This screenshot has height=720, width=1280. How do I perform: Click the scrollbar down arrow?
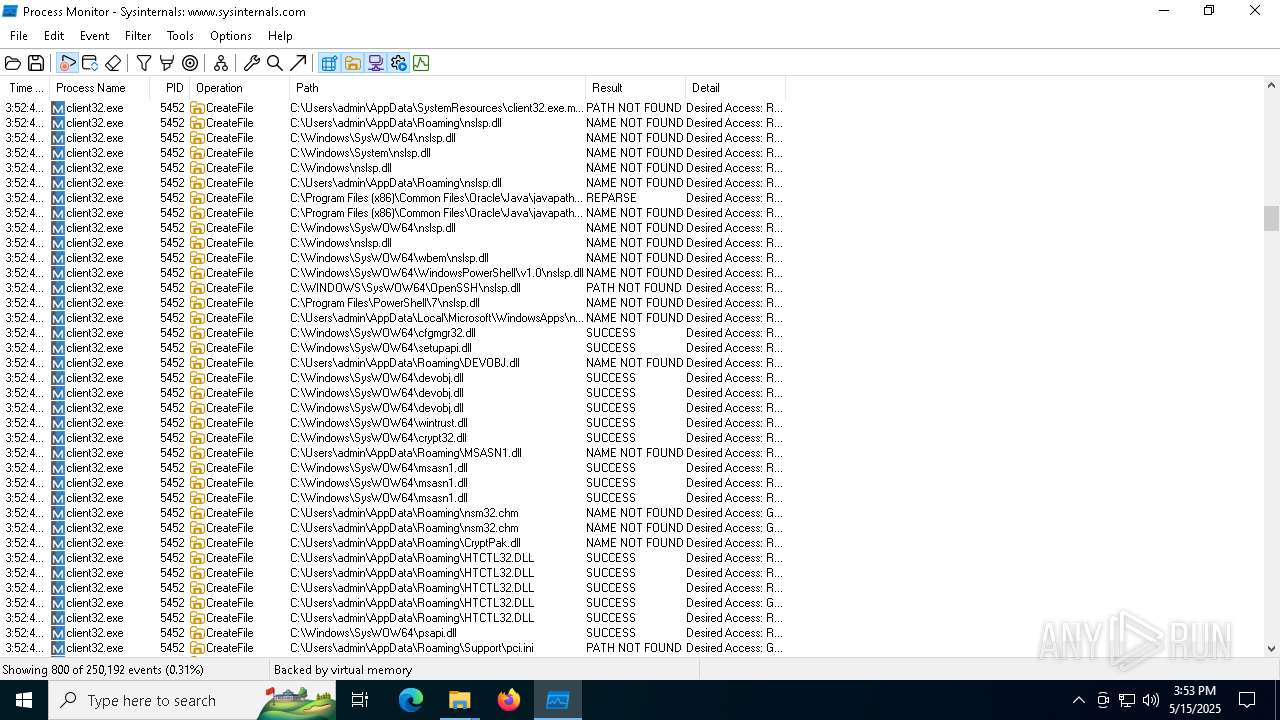(1271, 648)
